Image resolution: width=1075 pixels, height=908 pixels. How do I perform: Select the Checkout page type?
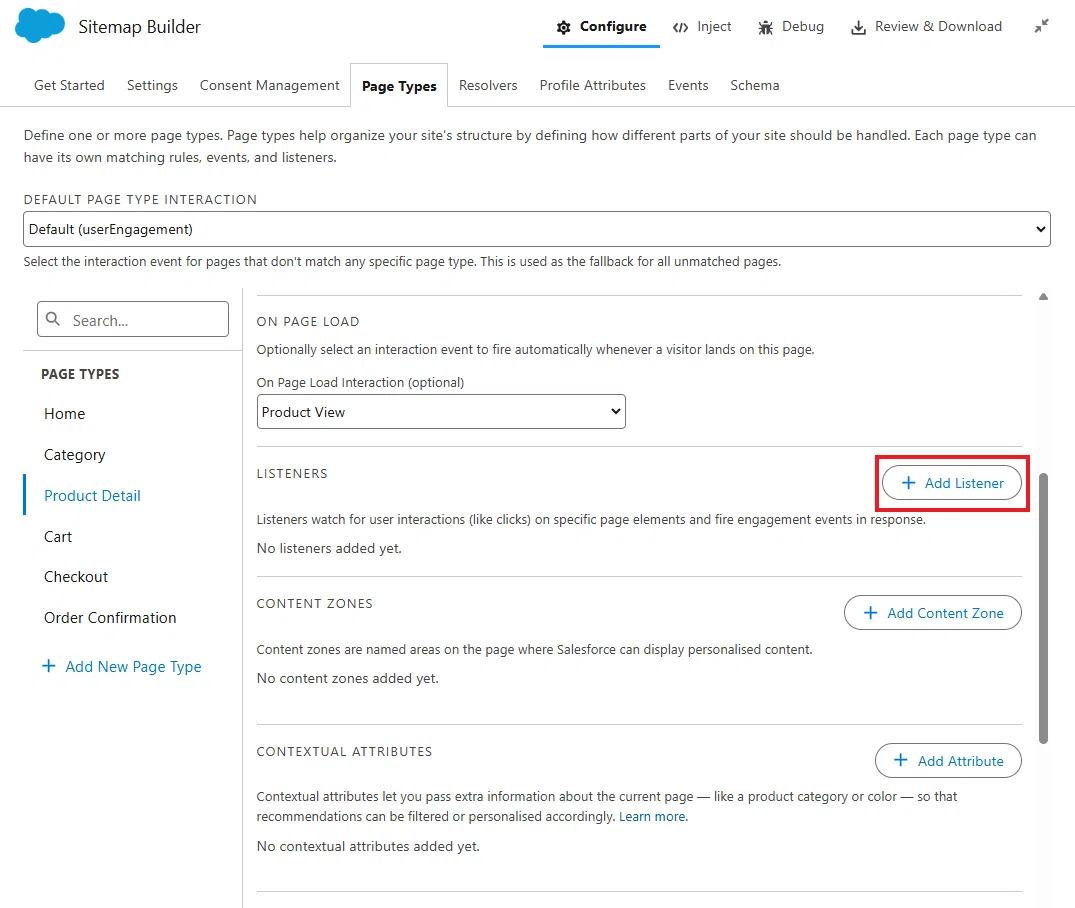(76, 577)
